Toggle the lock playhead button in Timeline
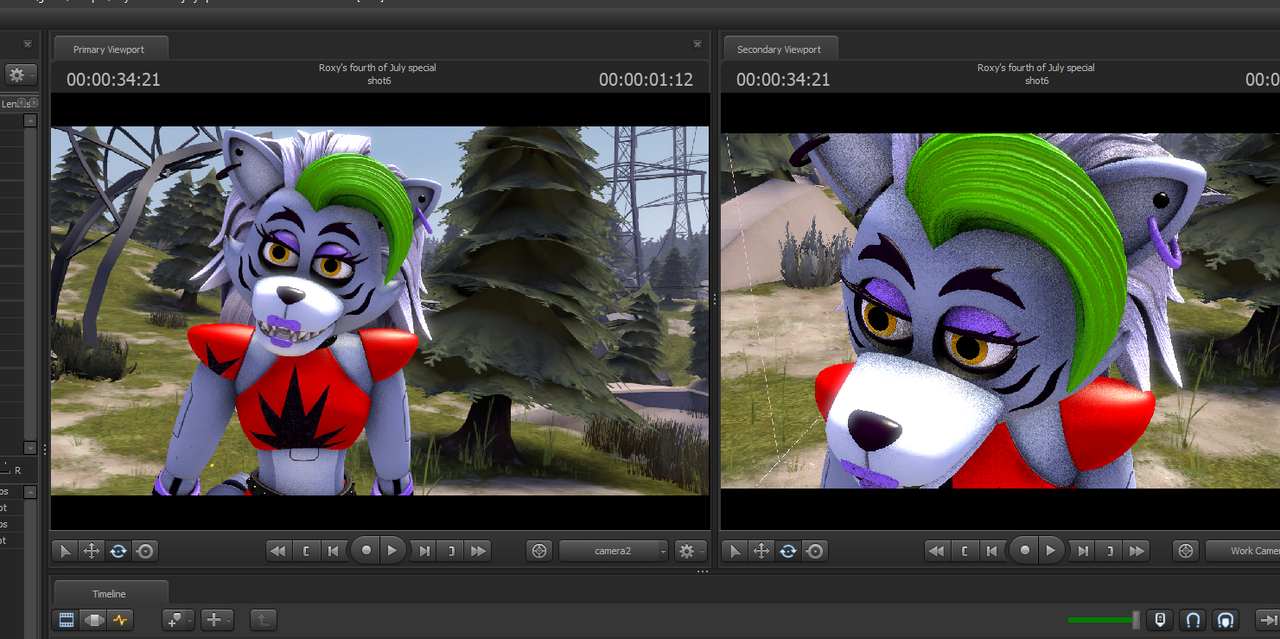Image resolution: width=1280 pixels, height=639 pixels. pos(1159,620)
